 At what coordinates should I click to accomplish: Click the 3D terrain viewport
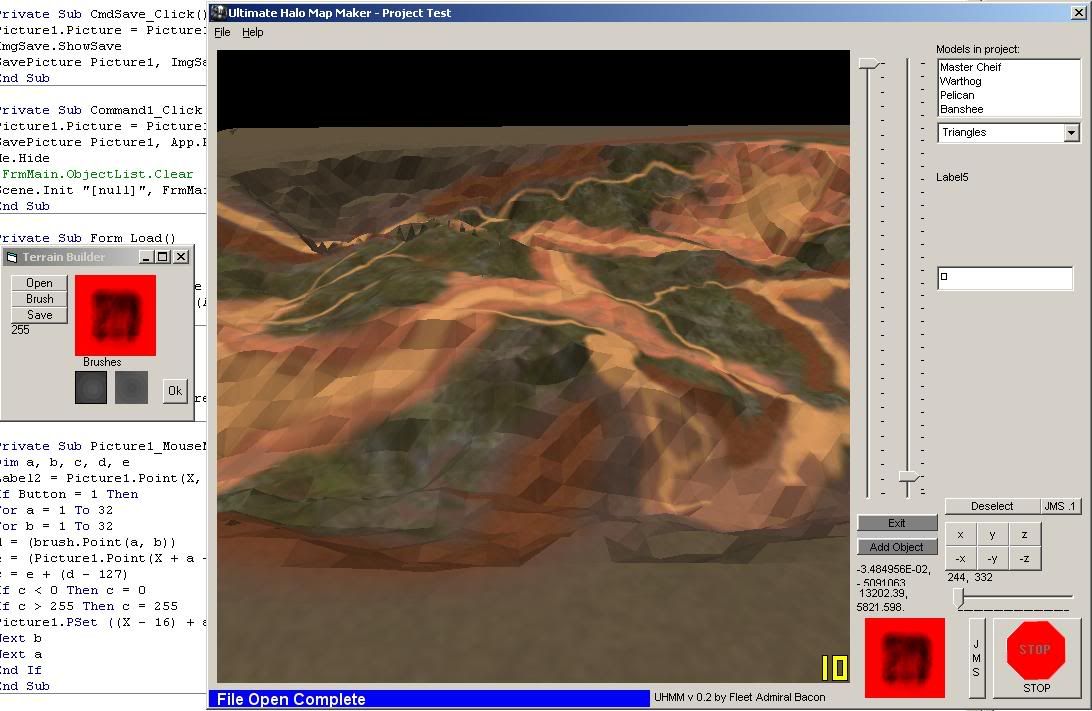pyautogui.click(x=533, y=366)
